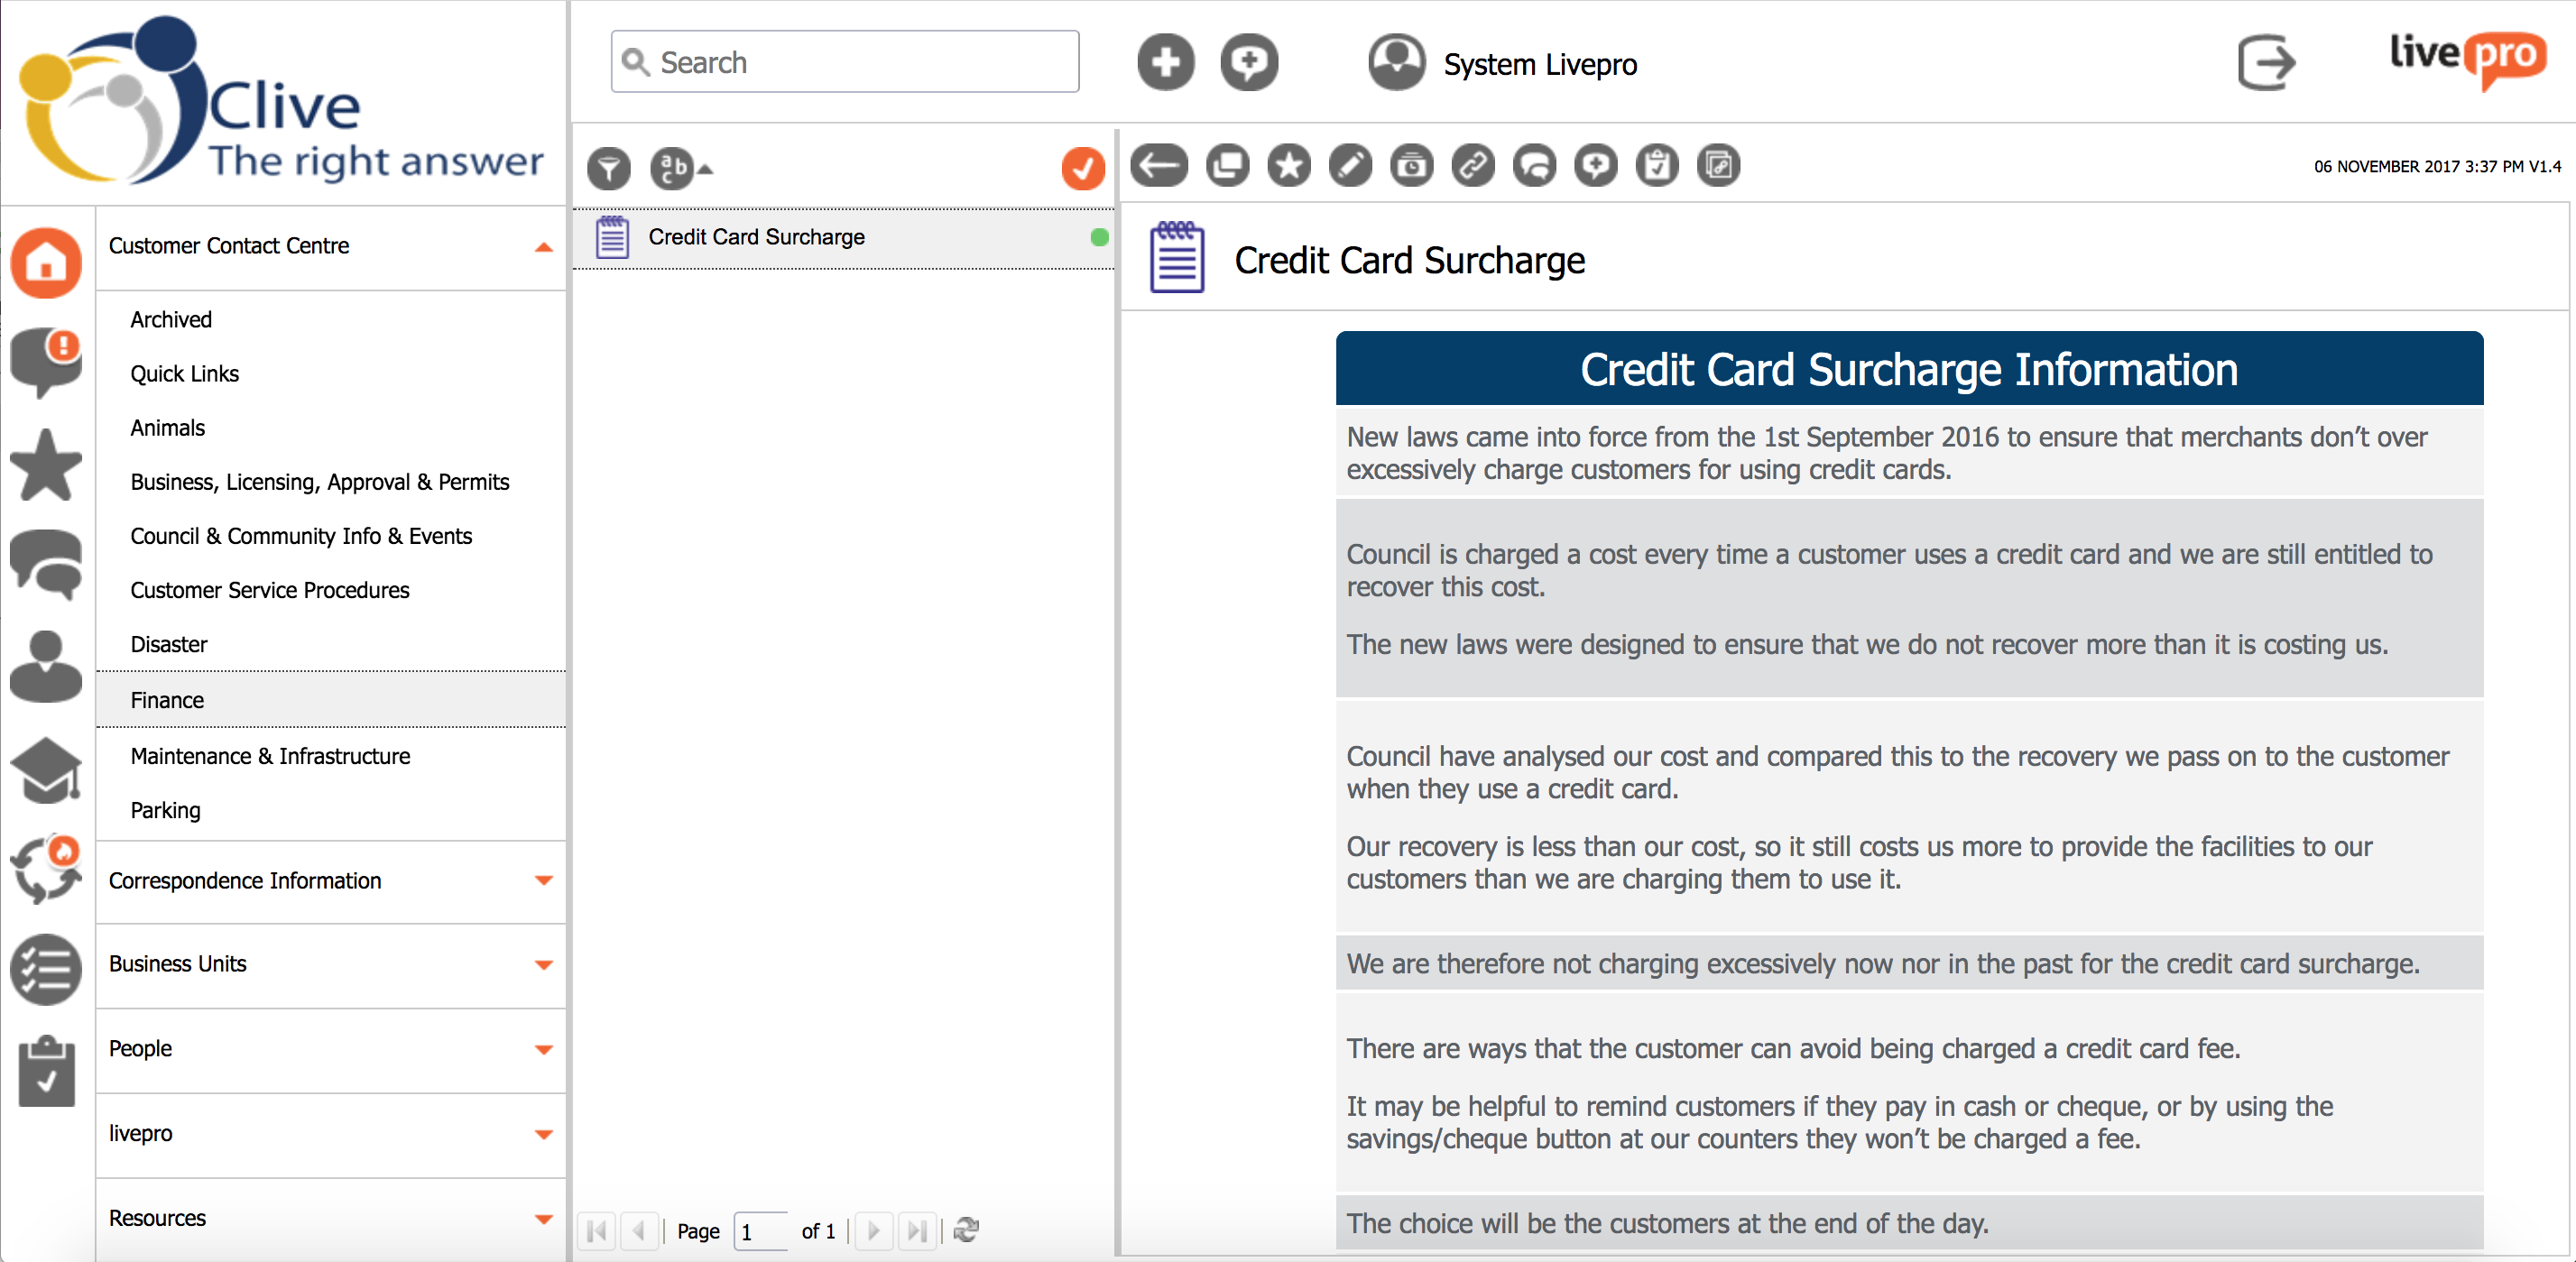Collapse the Customer Contact Centre section
The height and width of the screenshot is (1262, 2576).
tap(543, 247)
